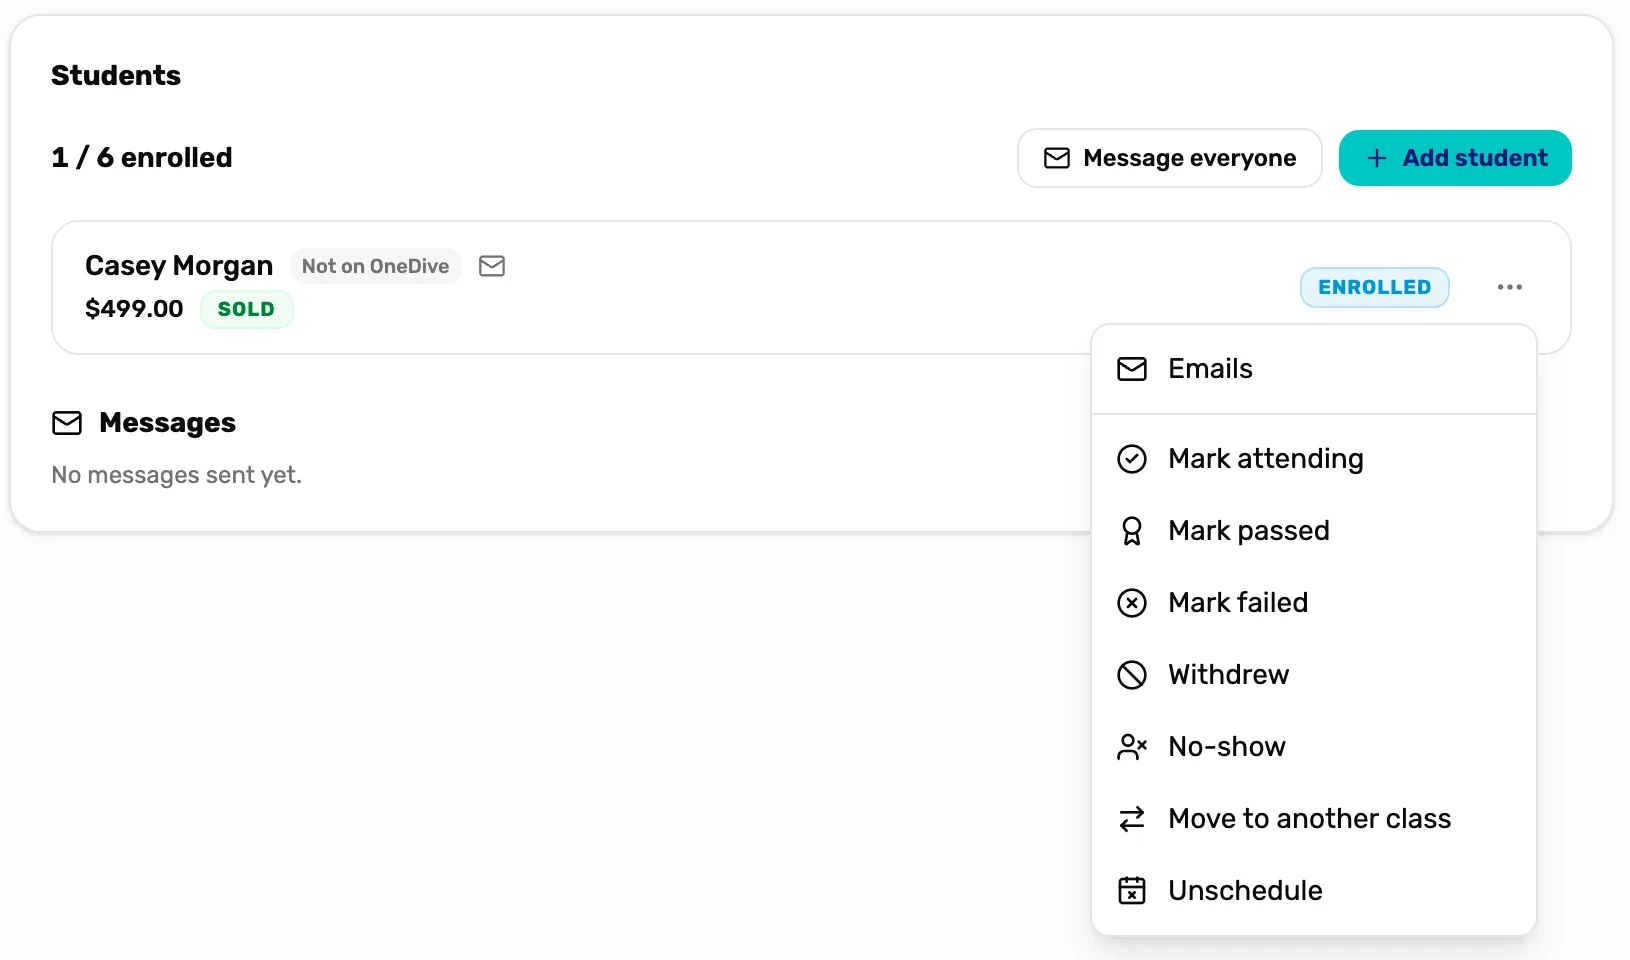Viewport: 1630px width, 960px height.
Task: Click the plus icon in Add student
Action: 1377,158
